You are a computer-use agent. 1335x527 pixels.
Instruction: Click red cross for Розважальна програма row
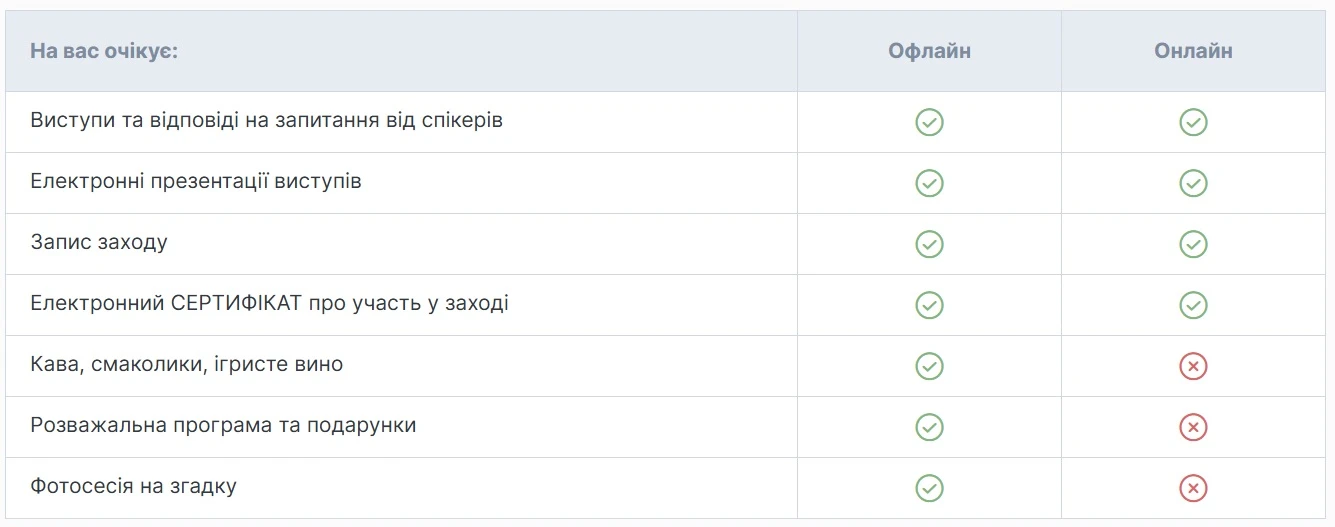tap(1193, 427)
